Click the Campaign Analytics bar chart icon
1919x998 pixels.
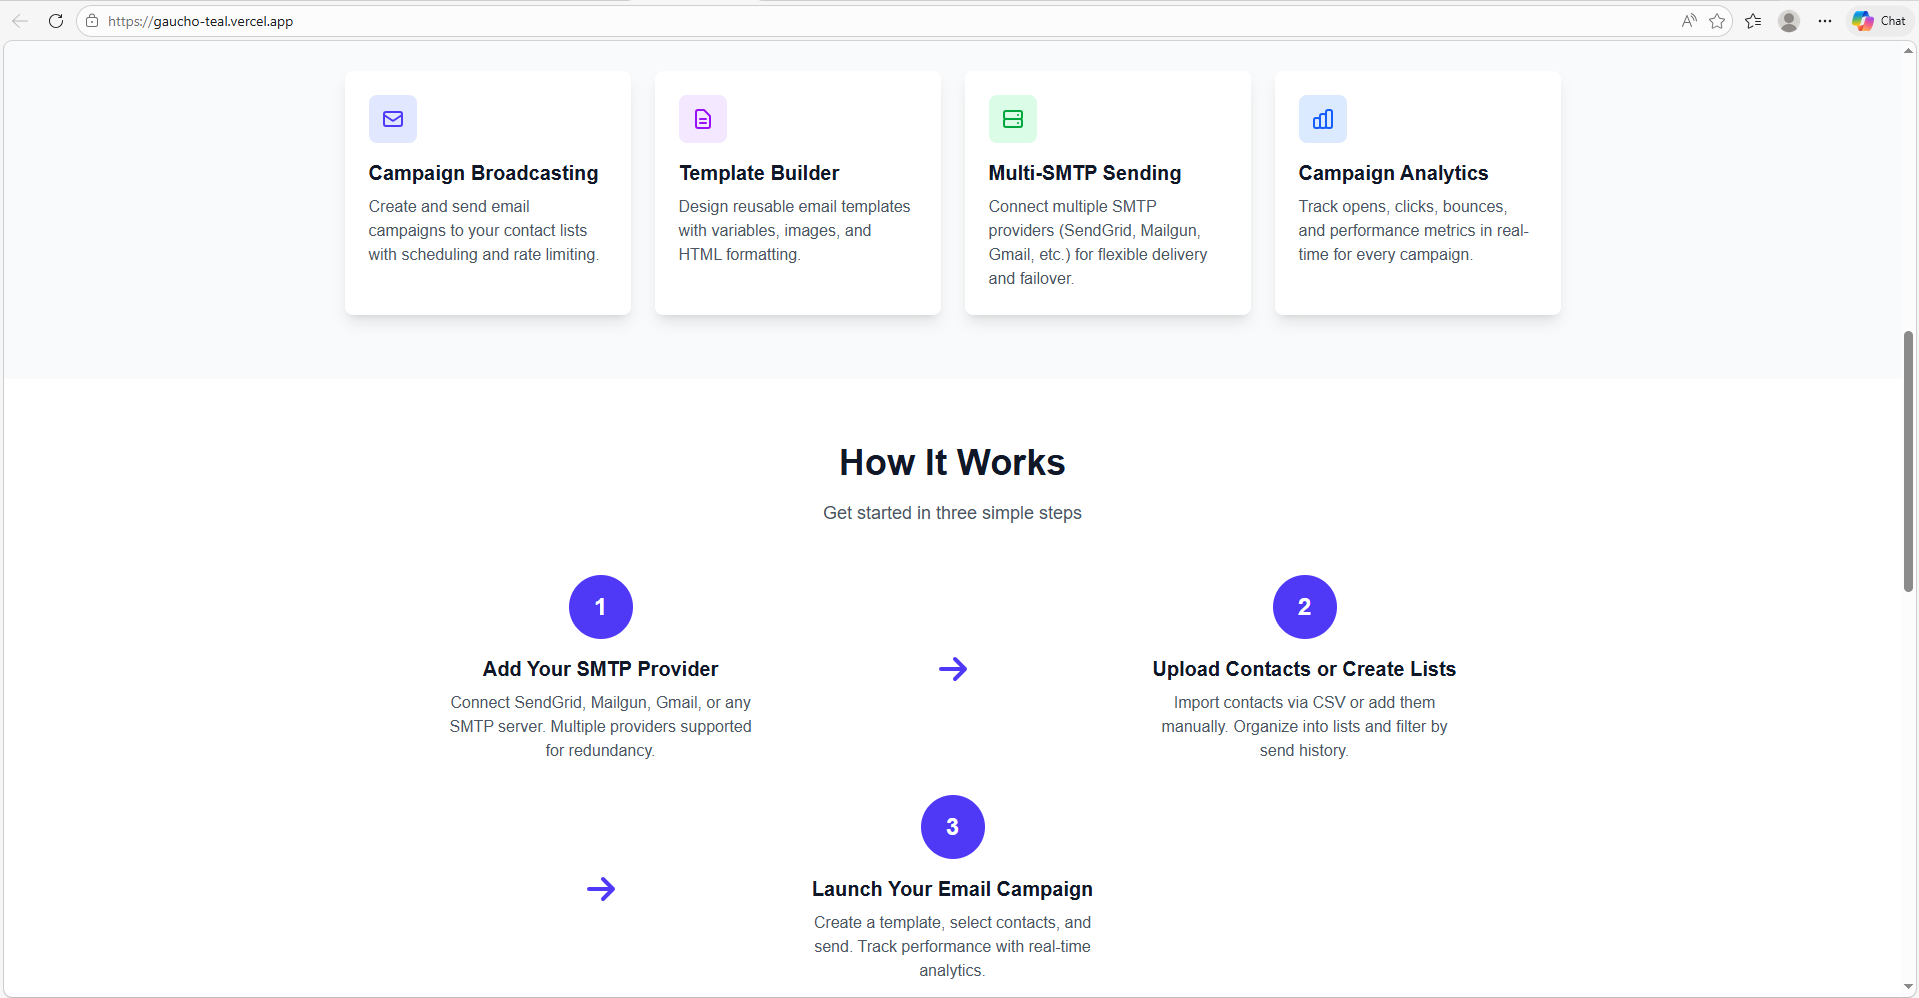[1322, 118]
